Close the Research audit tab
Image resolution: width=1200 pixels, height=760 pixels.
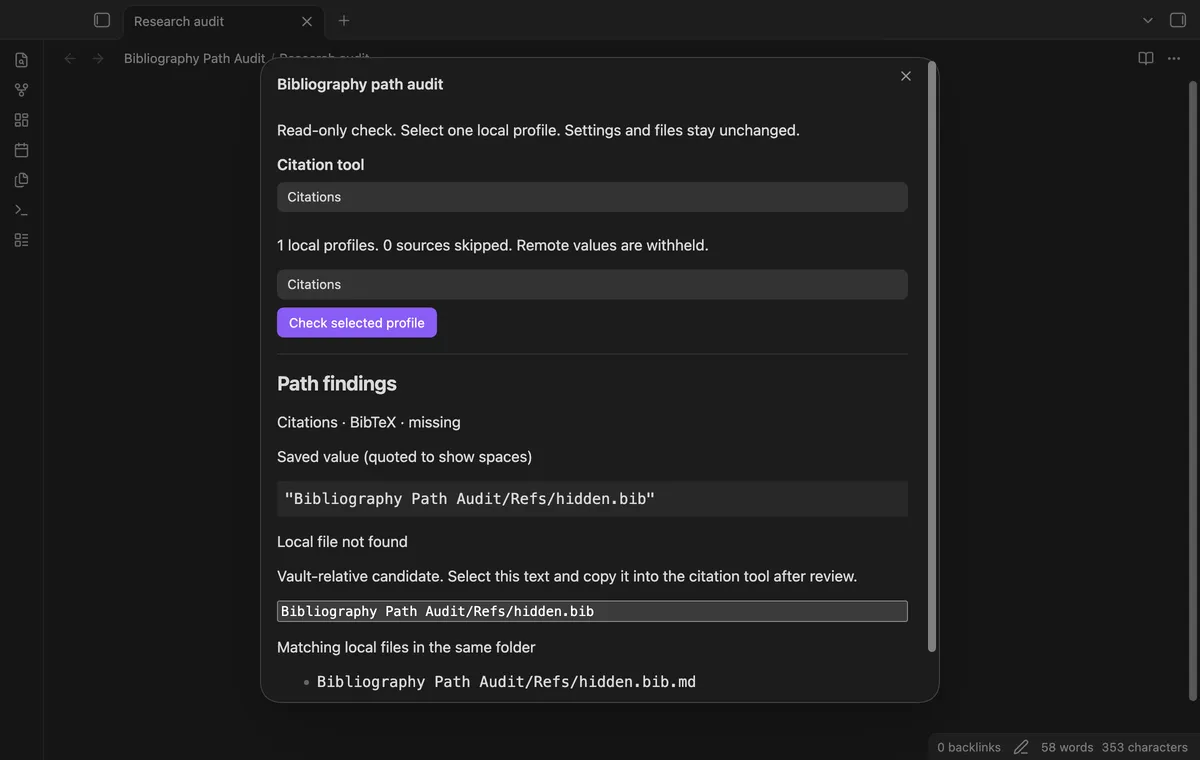click(307, 21)
